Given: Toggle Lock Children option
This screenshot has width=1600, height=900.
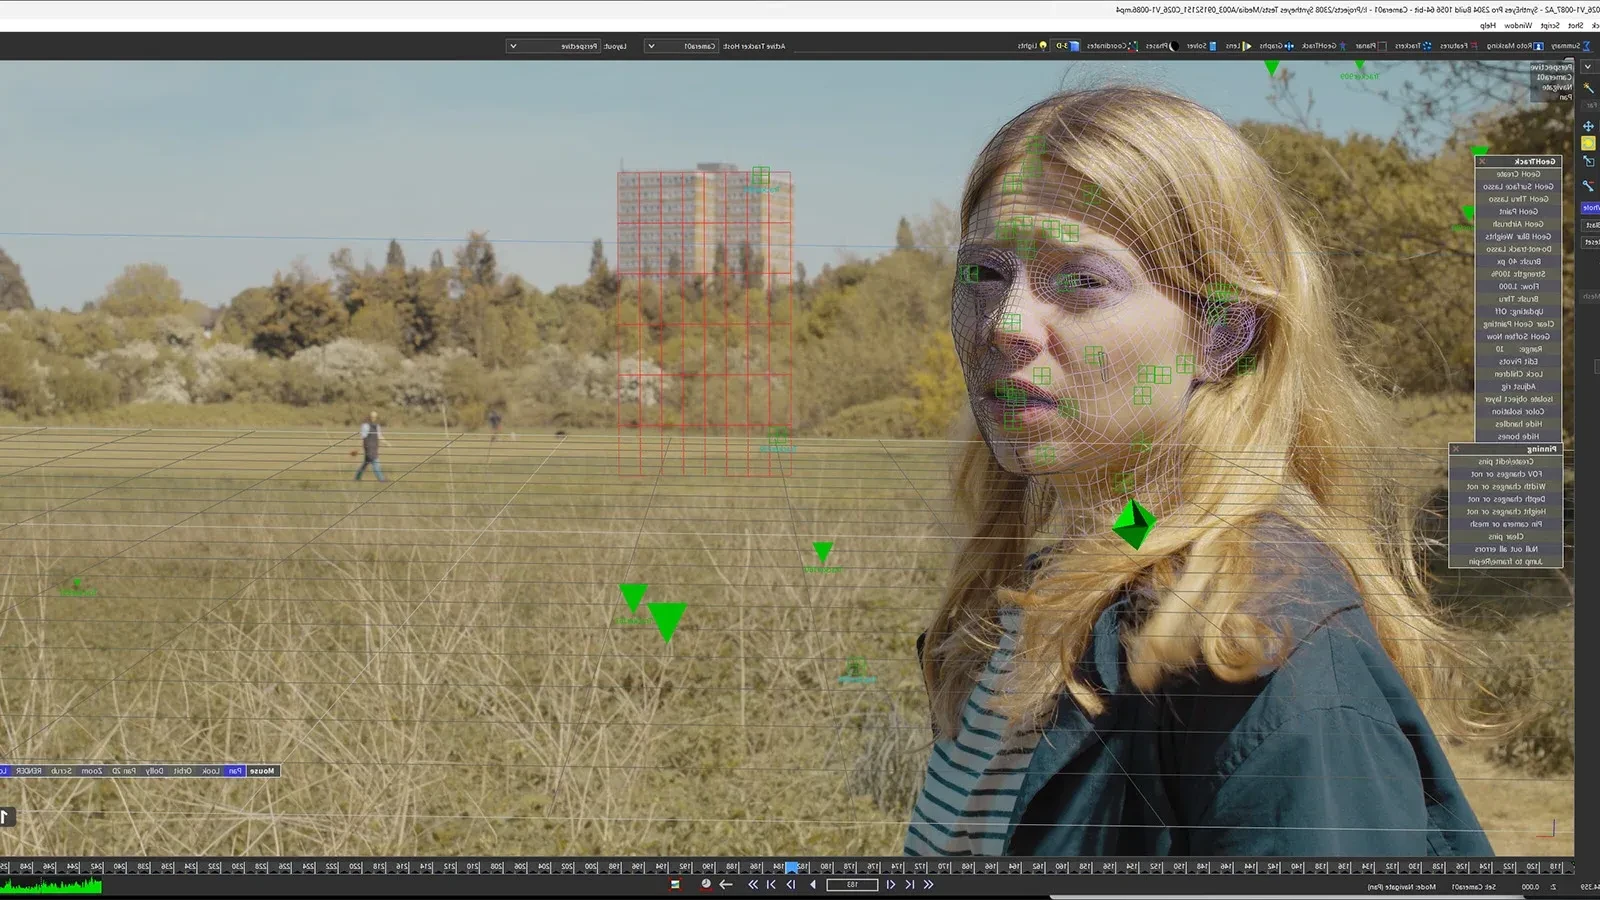Looking at the screenshot, I should (1518, 374).
